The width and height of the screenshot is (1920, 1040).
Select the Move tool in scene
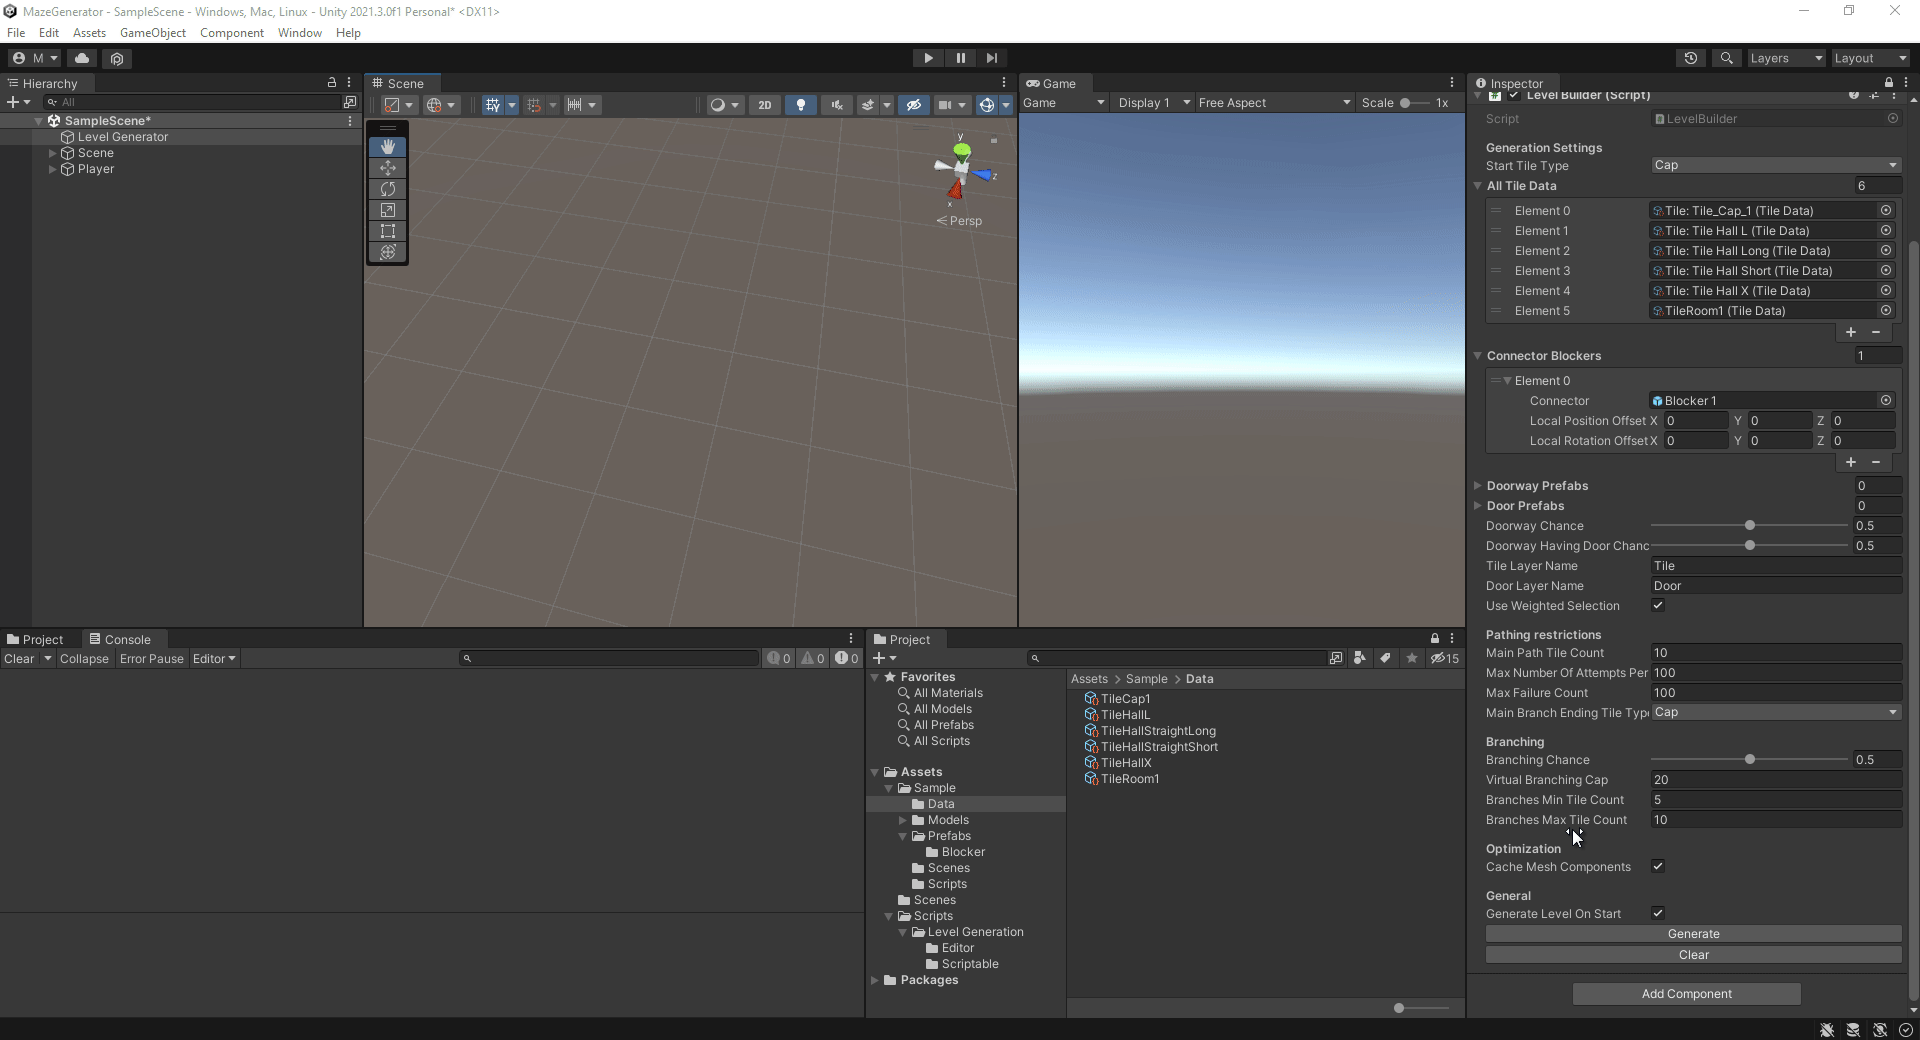388,168
